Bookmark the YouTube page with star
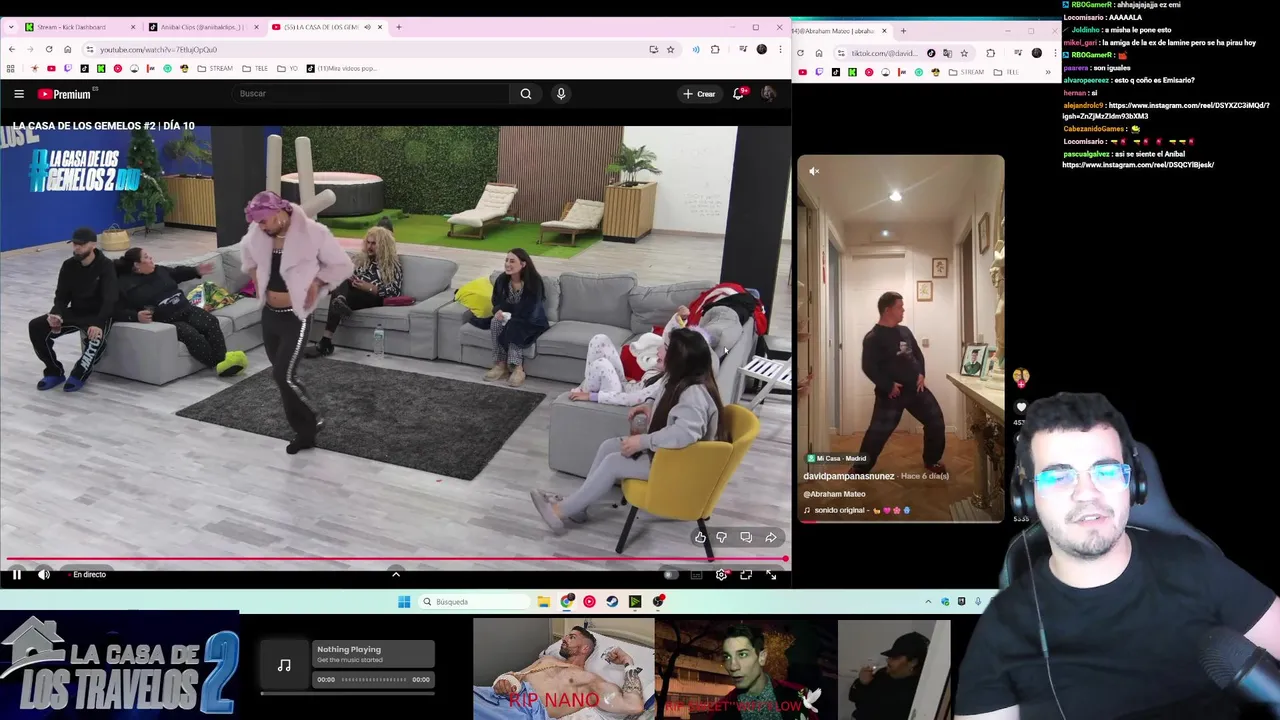Viewport: 1280px width, 720px height. coord(670,49)
